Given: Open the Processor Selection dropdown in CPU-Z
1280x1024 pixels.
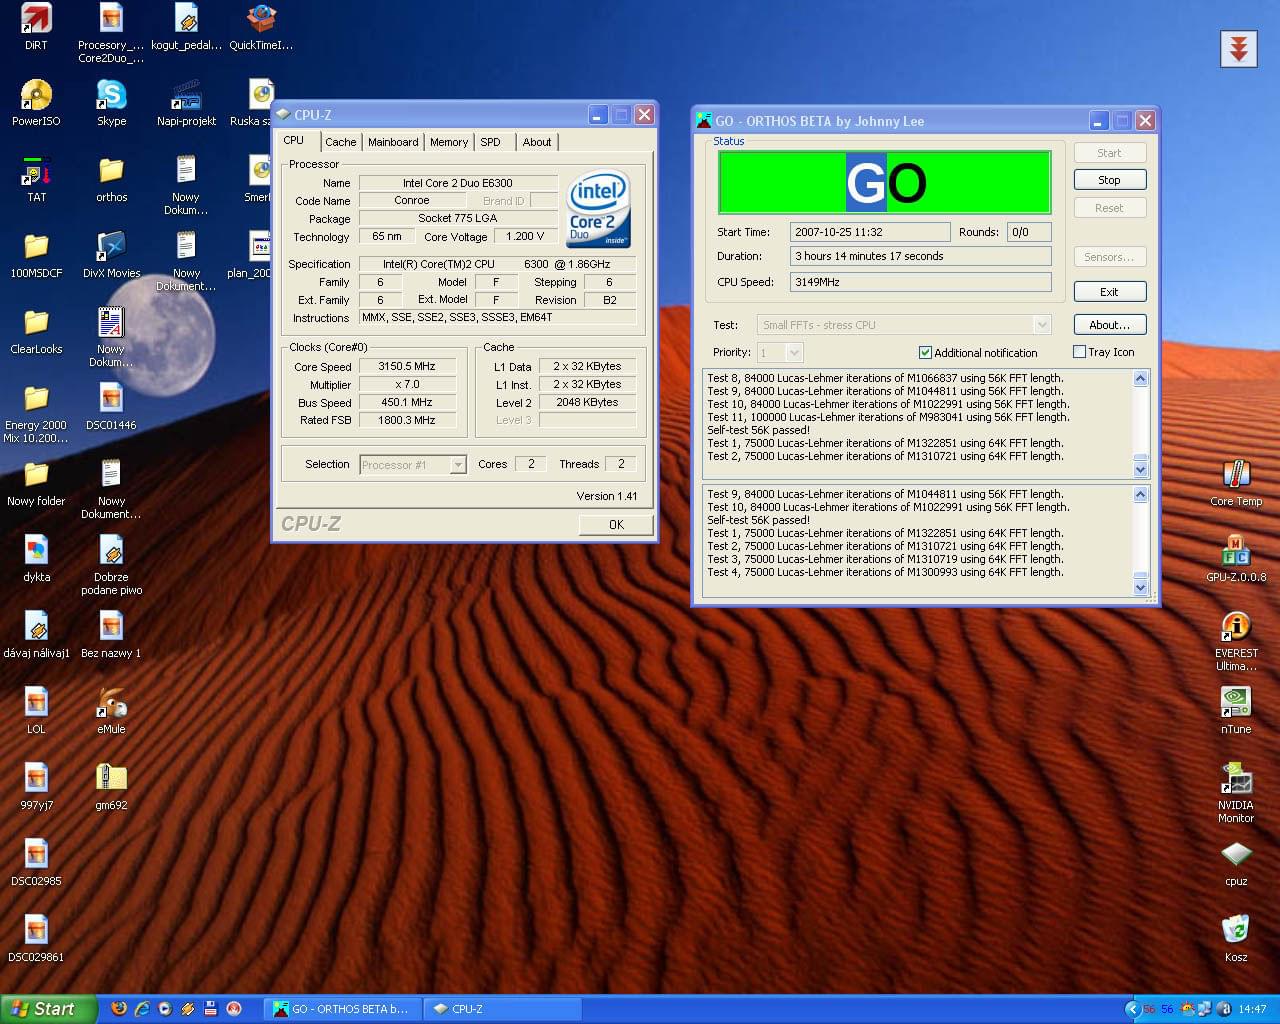Looking at the screenshot, I should pyautogui.click(x=458, y=465).
